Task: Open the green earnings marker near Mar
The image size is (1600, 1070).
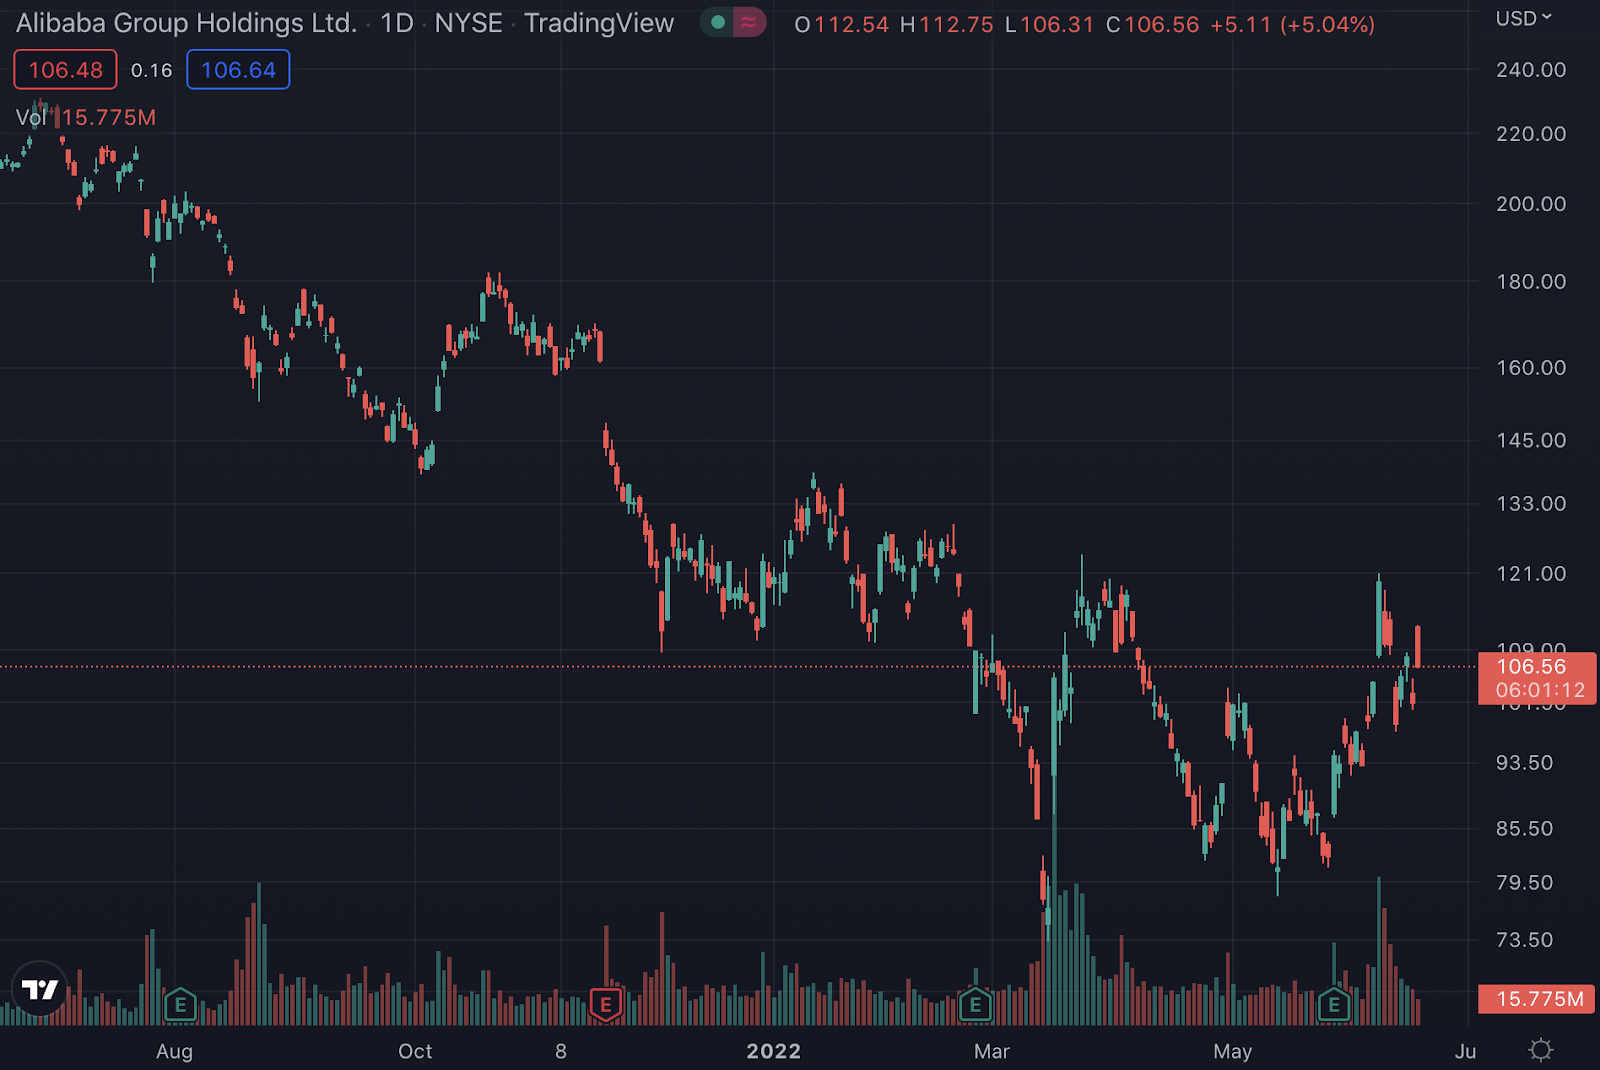Action: pyautogui.click(x=975, y=1004)
